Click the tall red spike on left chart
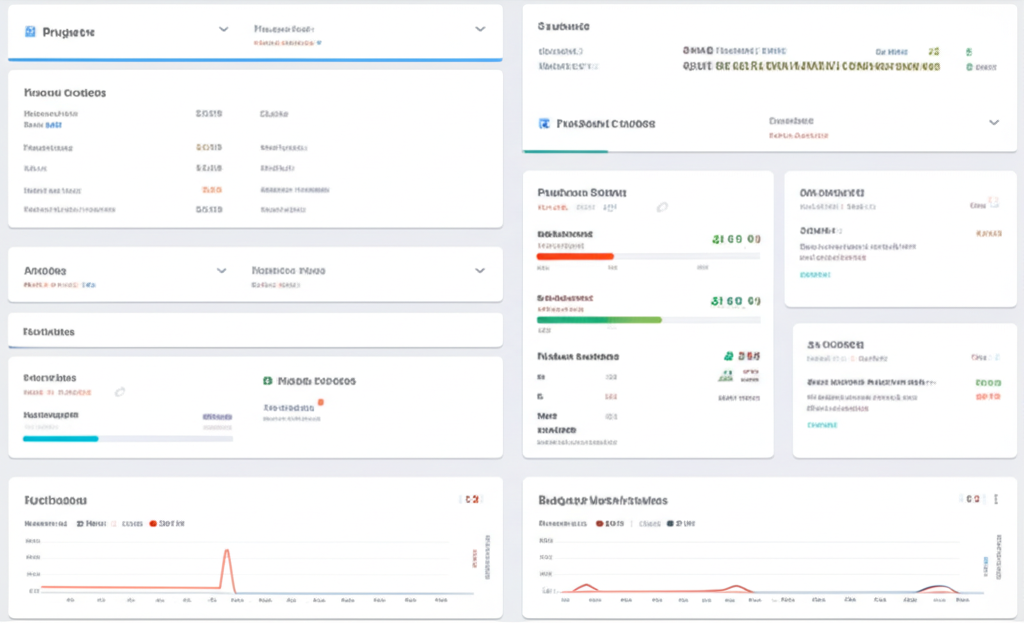Screen dimensions: 1024x623 pos(227,569)
